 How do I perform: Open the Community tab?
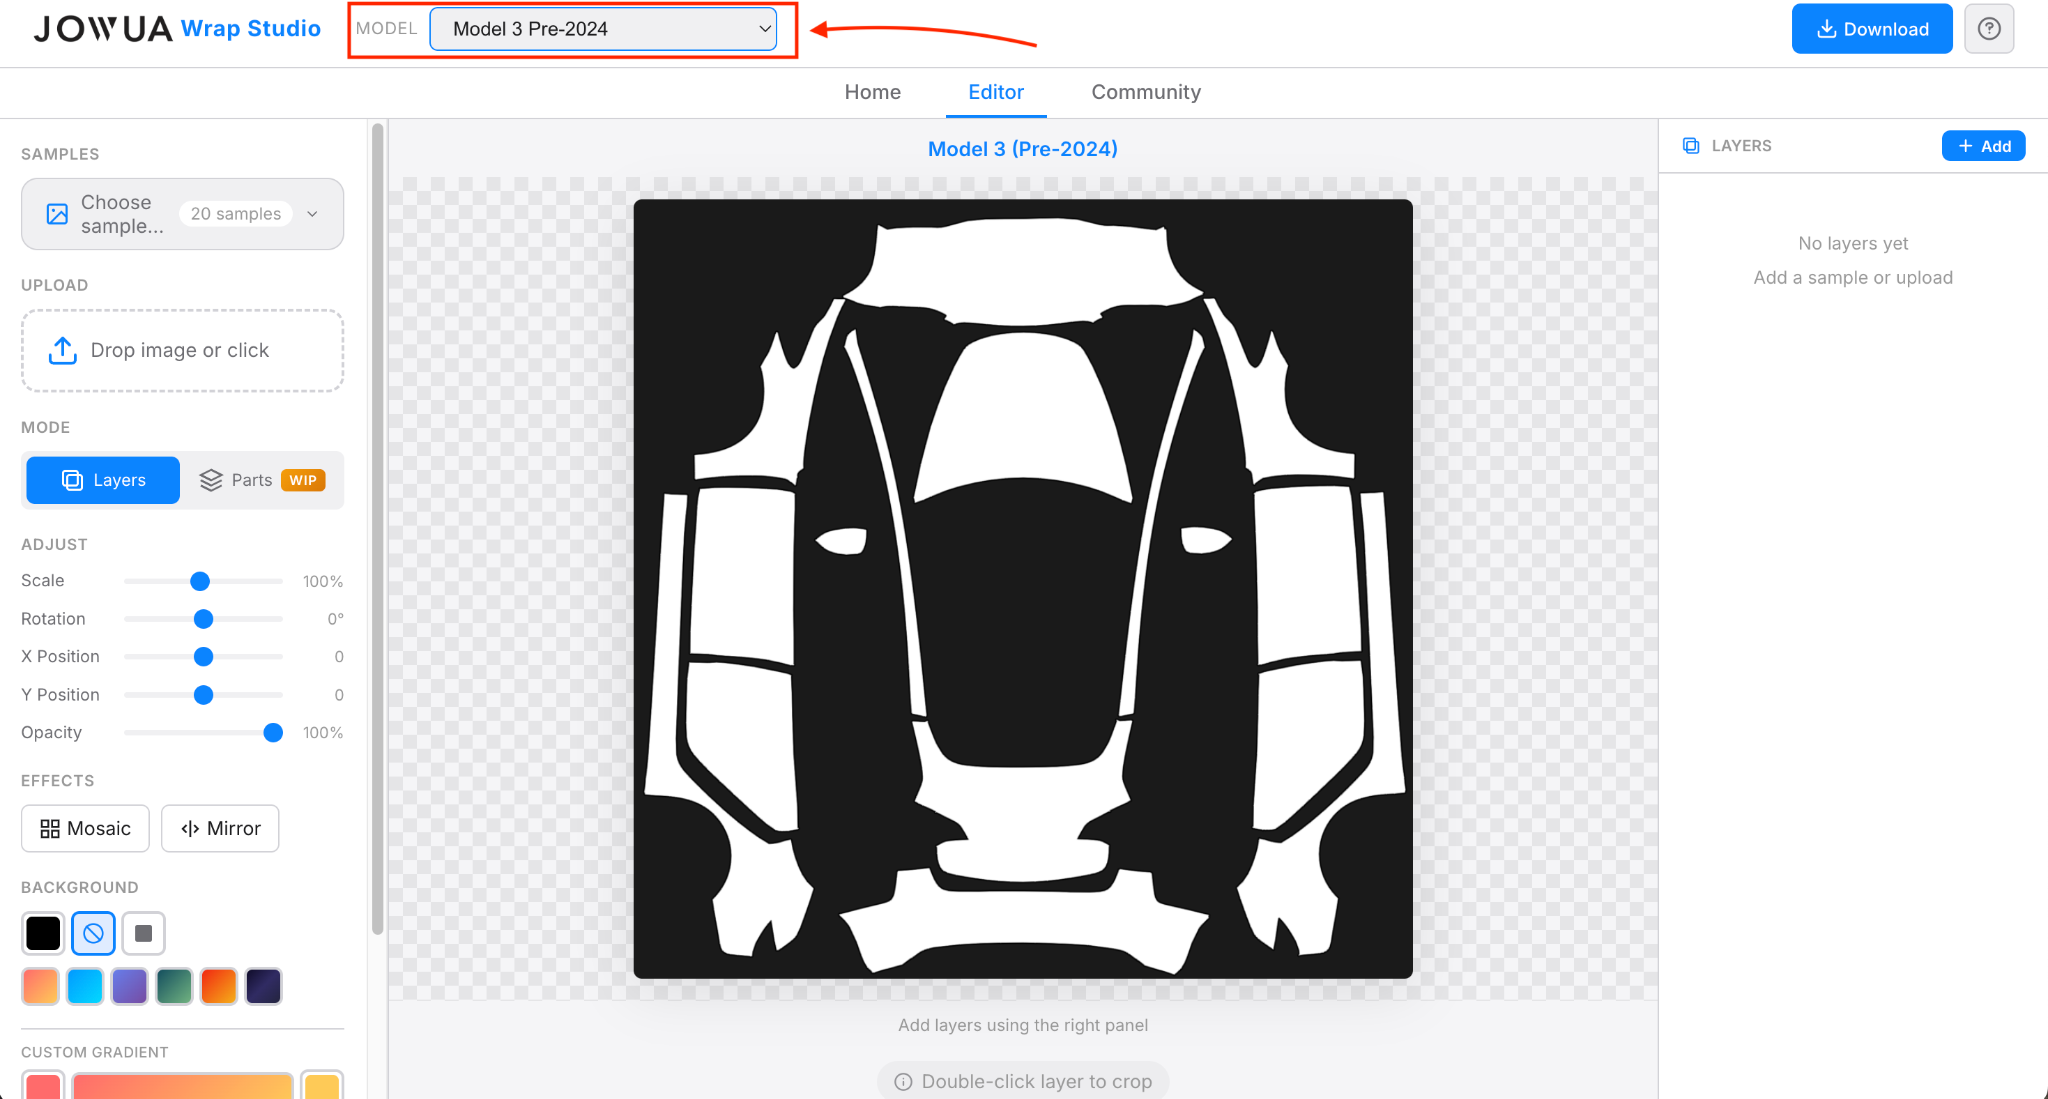pos(1145,92)
